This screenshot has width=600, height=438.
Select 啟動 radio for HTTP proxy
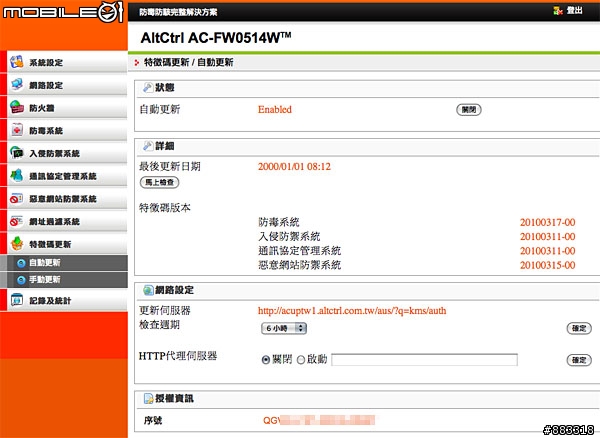coord(301,360)
